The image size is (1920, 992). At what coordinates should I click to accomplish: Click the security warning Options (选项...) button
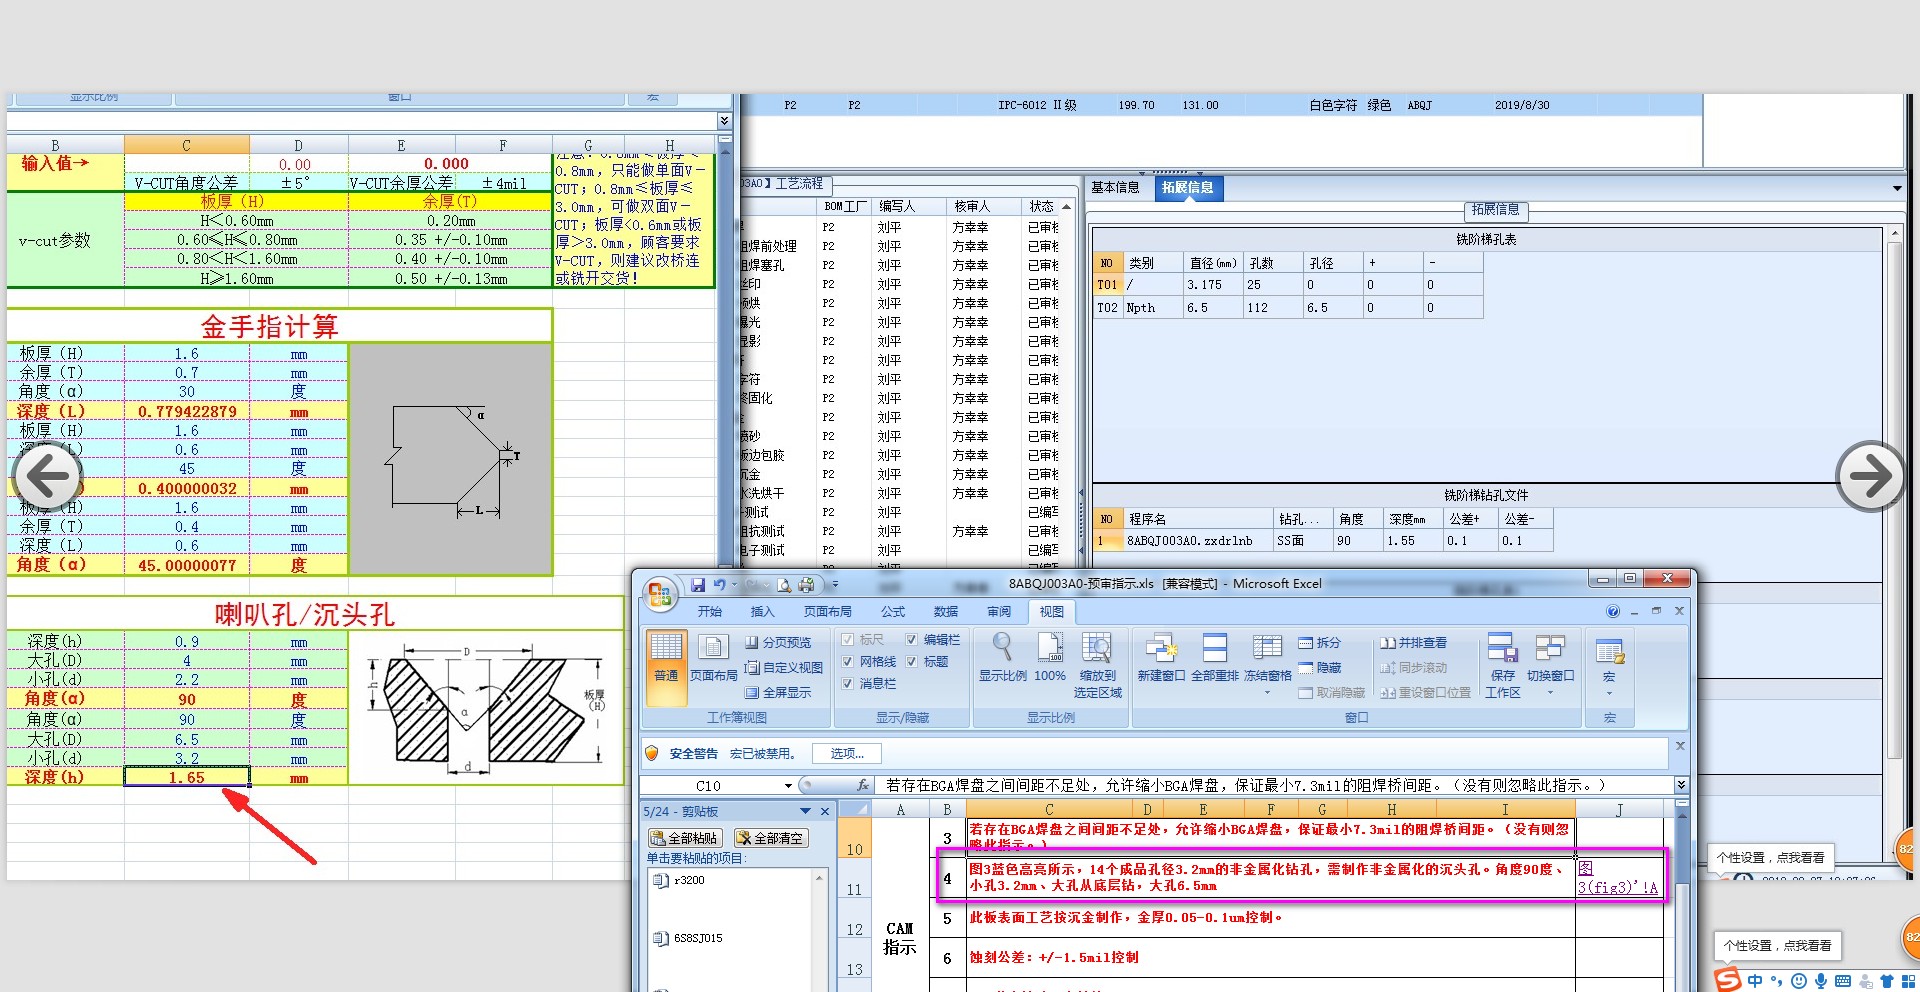click(846, 753)
